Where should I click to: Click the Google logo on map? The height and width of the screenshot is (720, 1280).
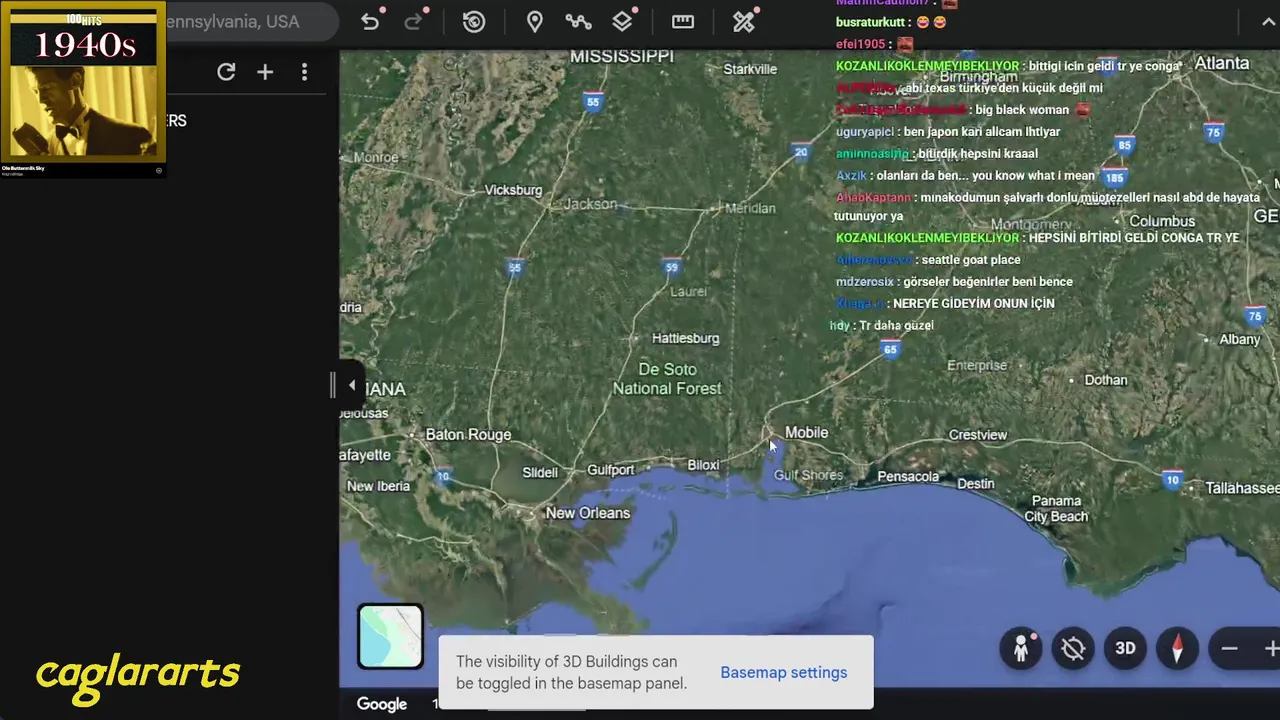tap(382, 704)
